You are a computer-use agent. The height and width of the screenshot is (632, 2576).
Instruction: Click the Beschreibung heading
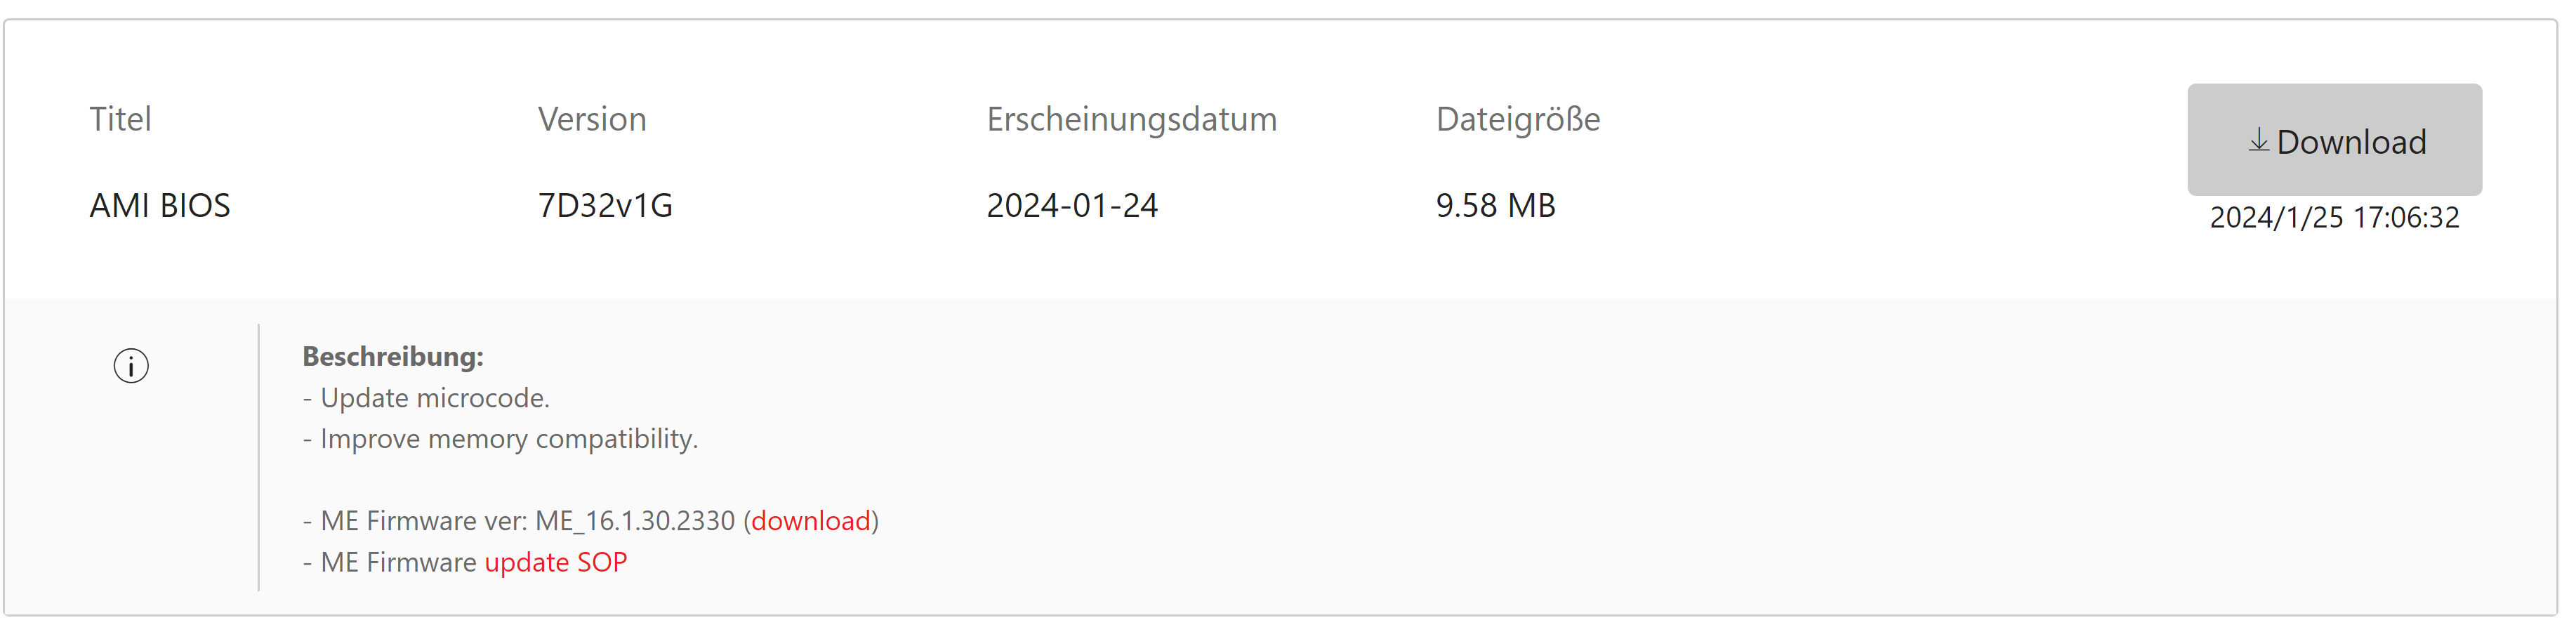pyautogui.click(x=393, y=356)
